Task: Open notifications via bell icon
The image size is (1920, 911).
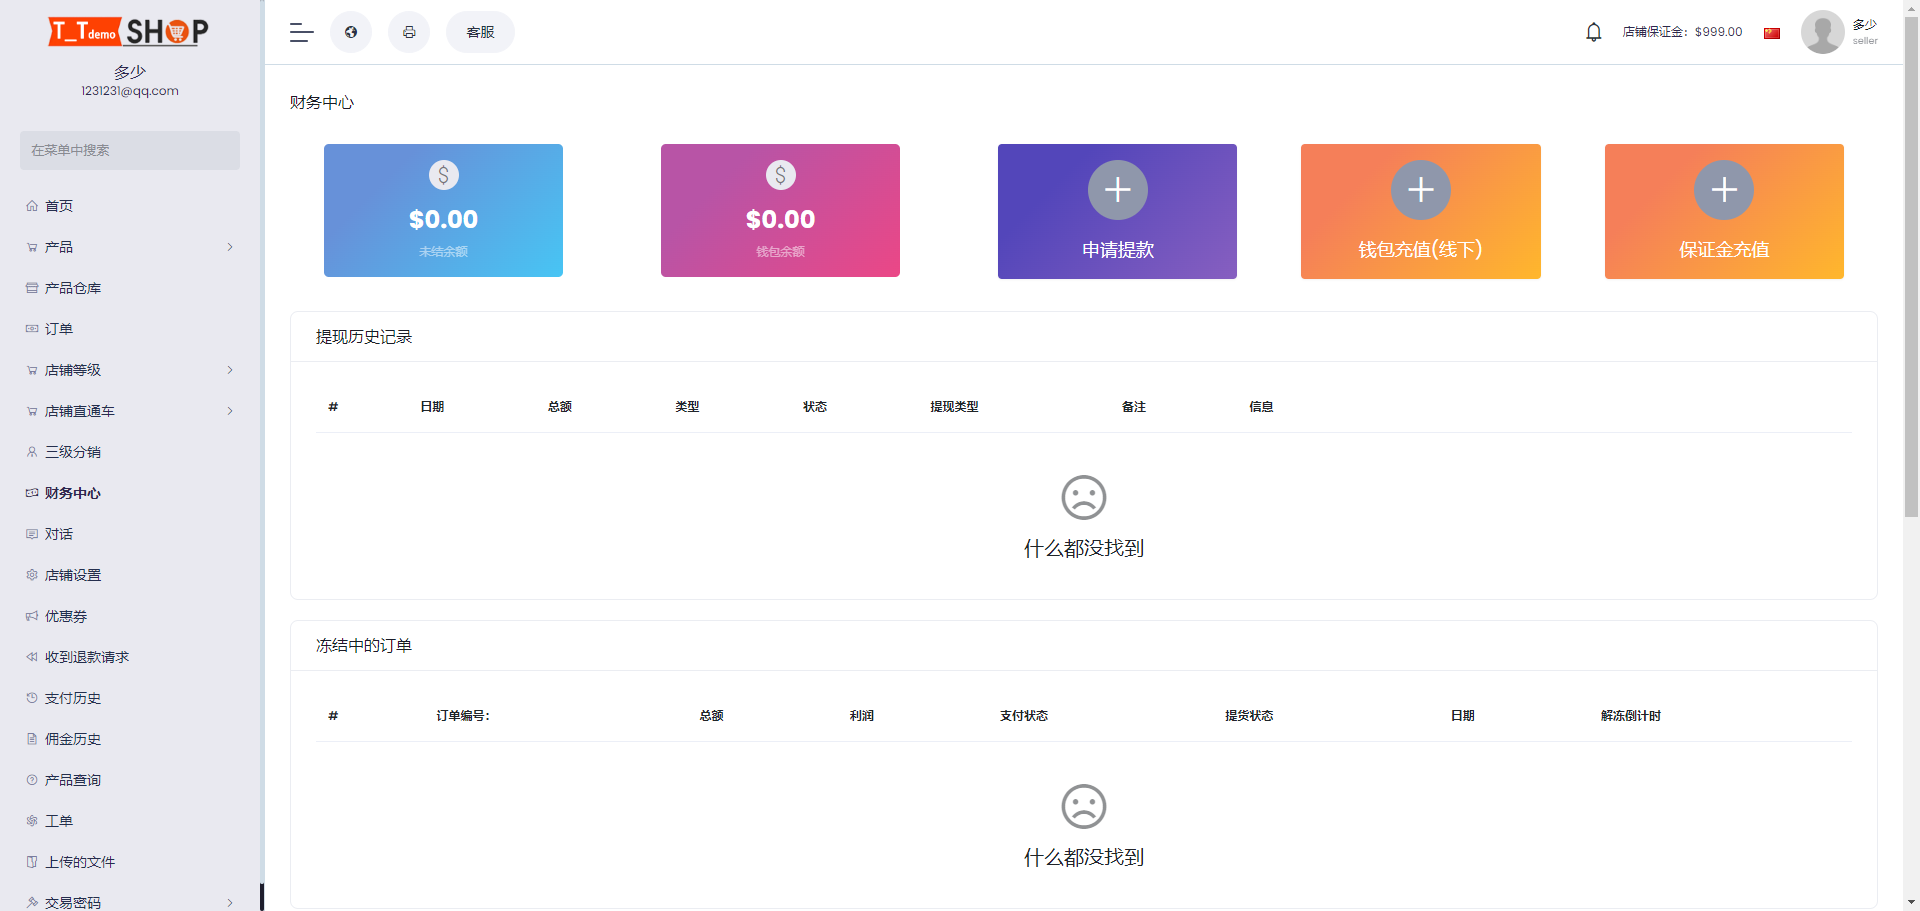Action: coord(1592,31)
